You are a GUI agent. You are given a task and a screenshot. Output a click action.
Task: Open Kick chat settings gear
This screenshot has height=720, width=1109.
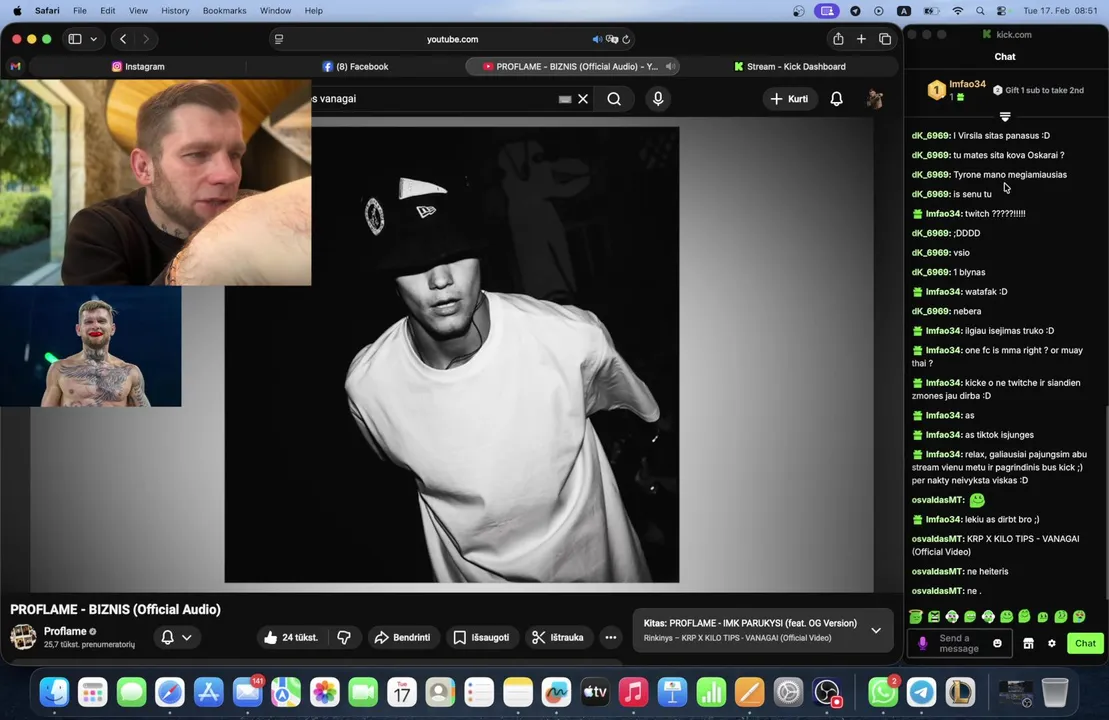coord(1052,643)
